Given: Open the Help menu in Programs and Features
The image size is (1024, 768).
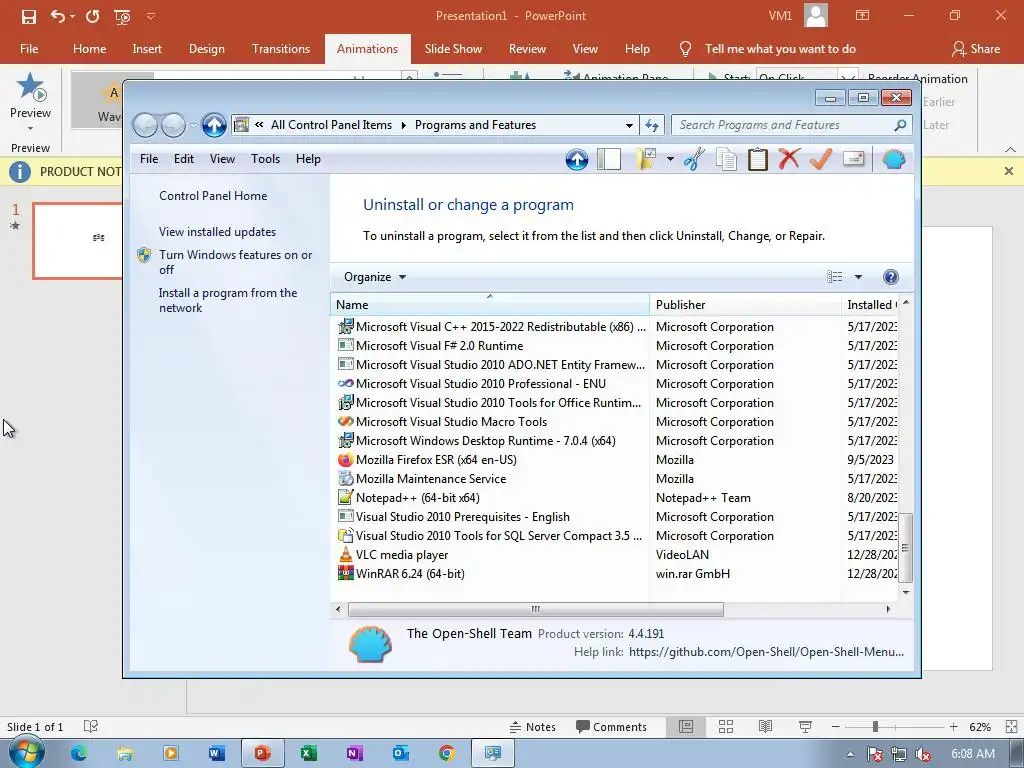Looking at the screenshot, I should pos(308,159).
